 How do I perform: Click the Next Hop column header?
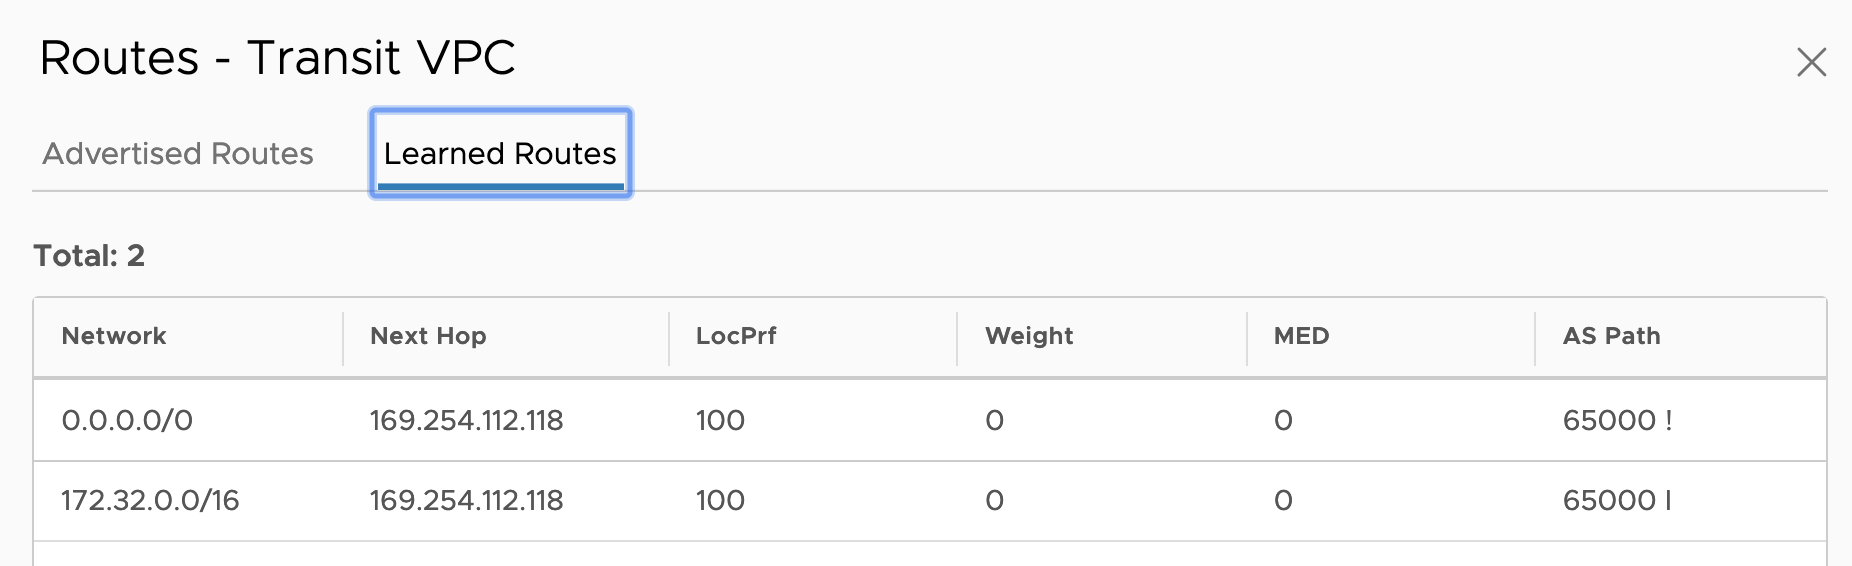[428, 336]
